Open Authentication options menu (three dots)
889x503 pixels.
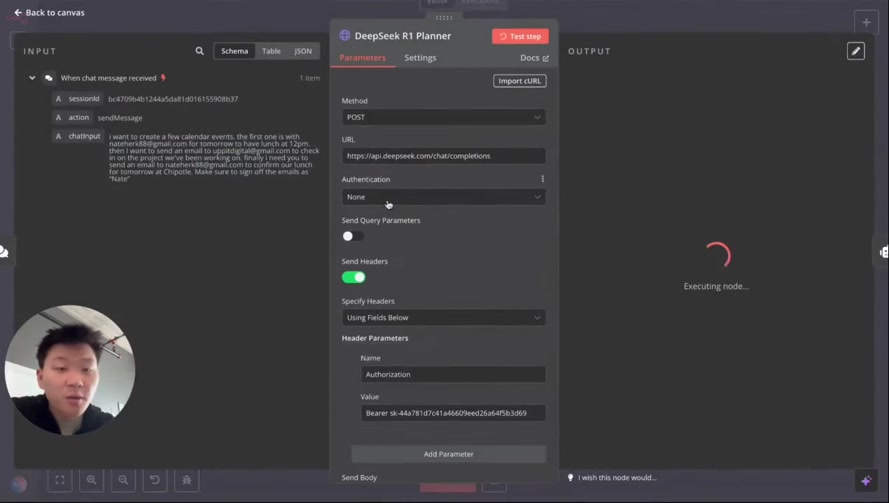click(x=543, y=179)
